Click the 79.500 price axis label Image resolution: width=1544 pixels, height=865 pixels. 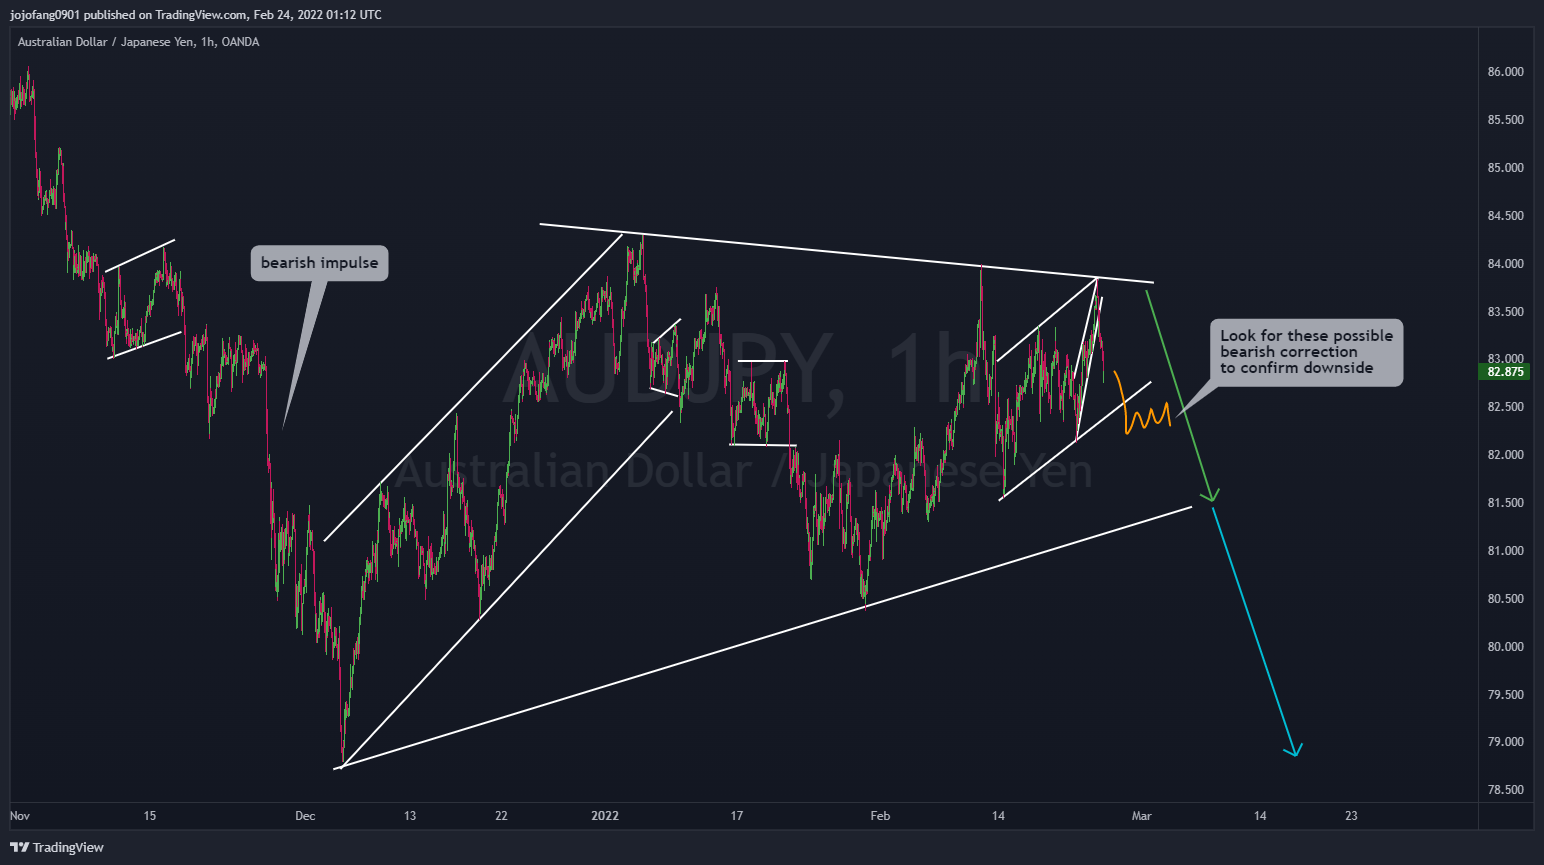coord(1505,695)
